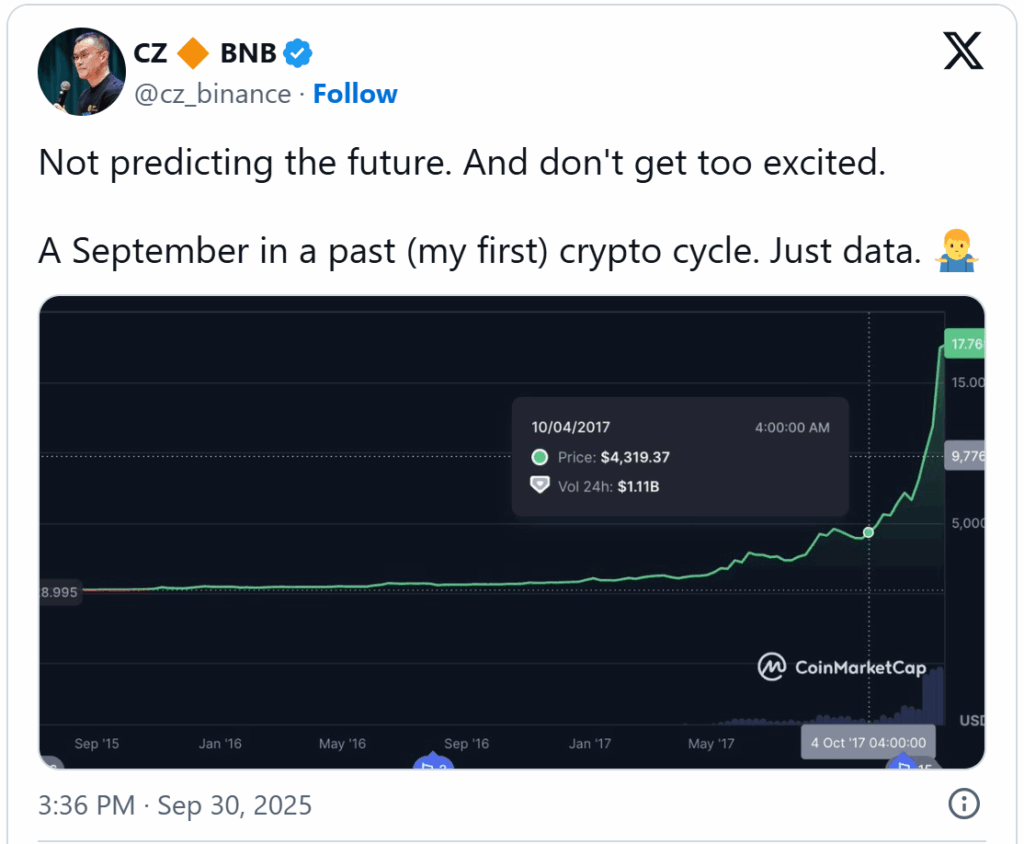1024x844 pixels.
Task: Click the orange diamond beside CZ
Action: pyautogui.click(x=193, y=54)
